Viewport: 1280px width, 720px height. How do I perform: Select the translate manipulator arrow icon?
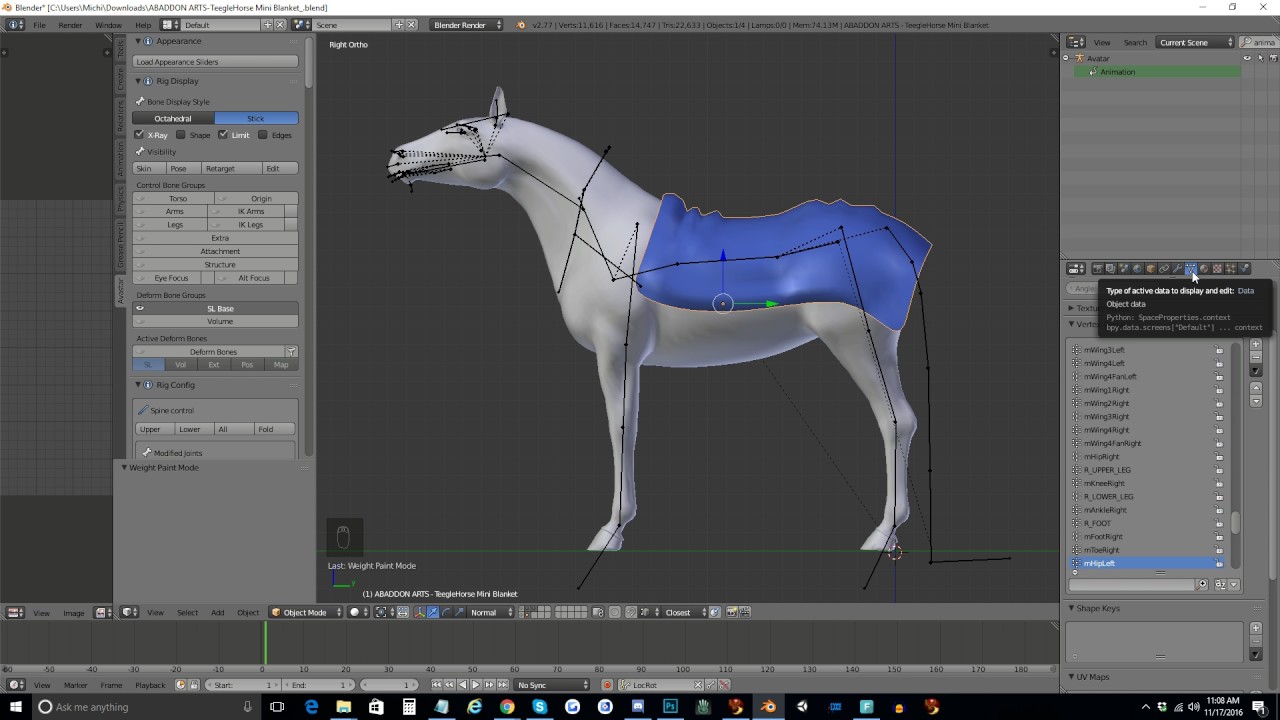tap(433, 612)
